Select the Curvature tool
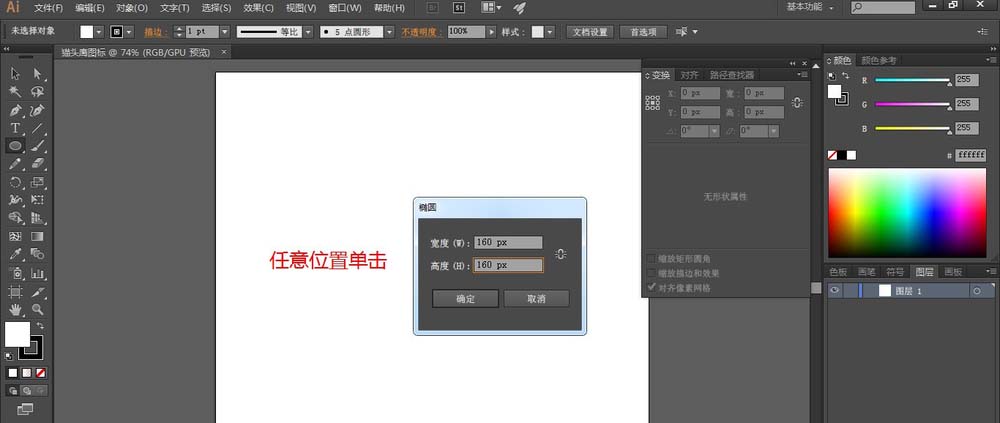1000x423 pixels. [38, 110]
